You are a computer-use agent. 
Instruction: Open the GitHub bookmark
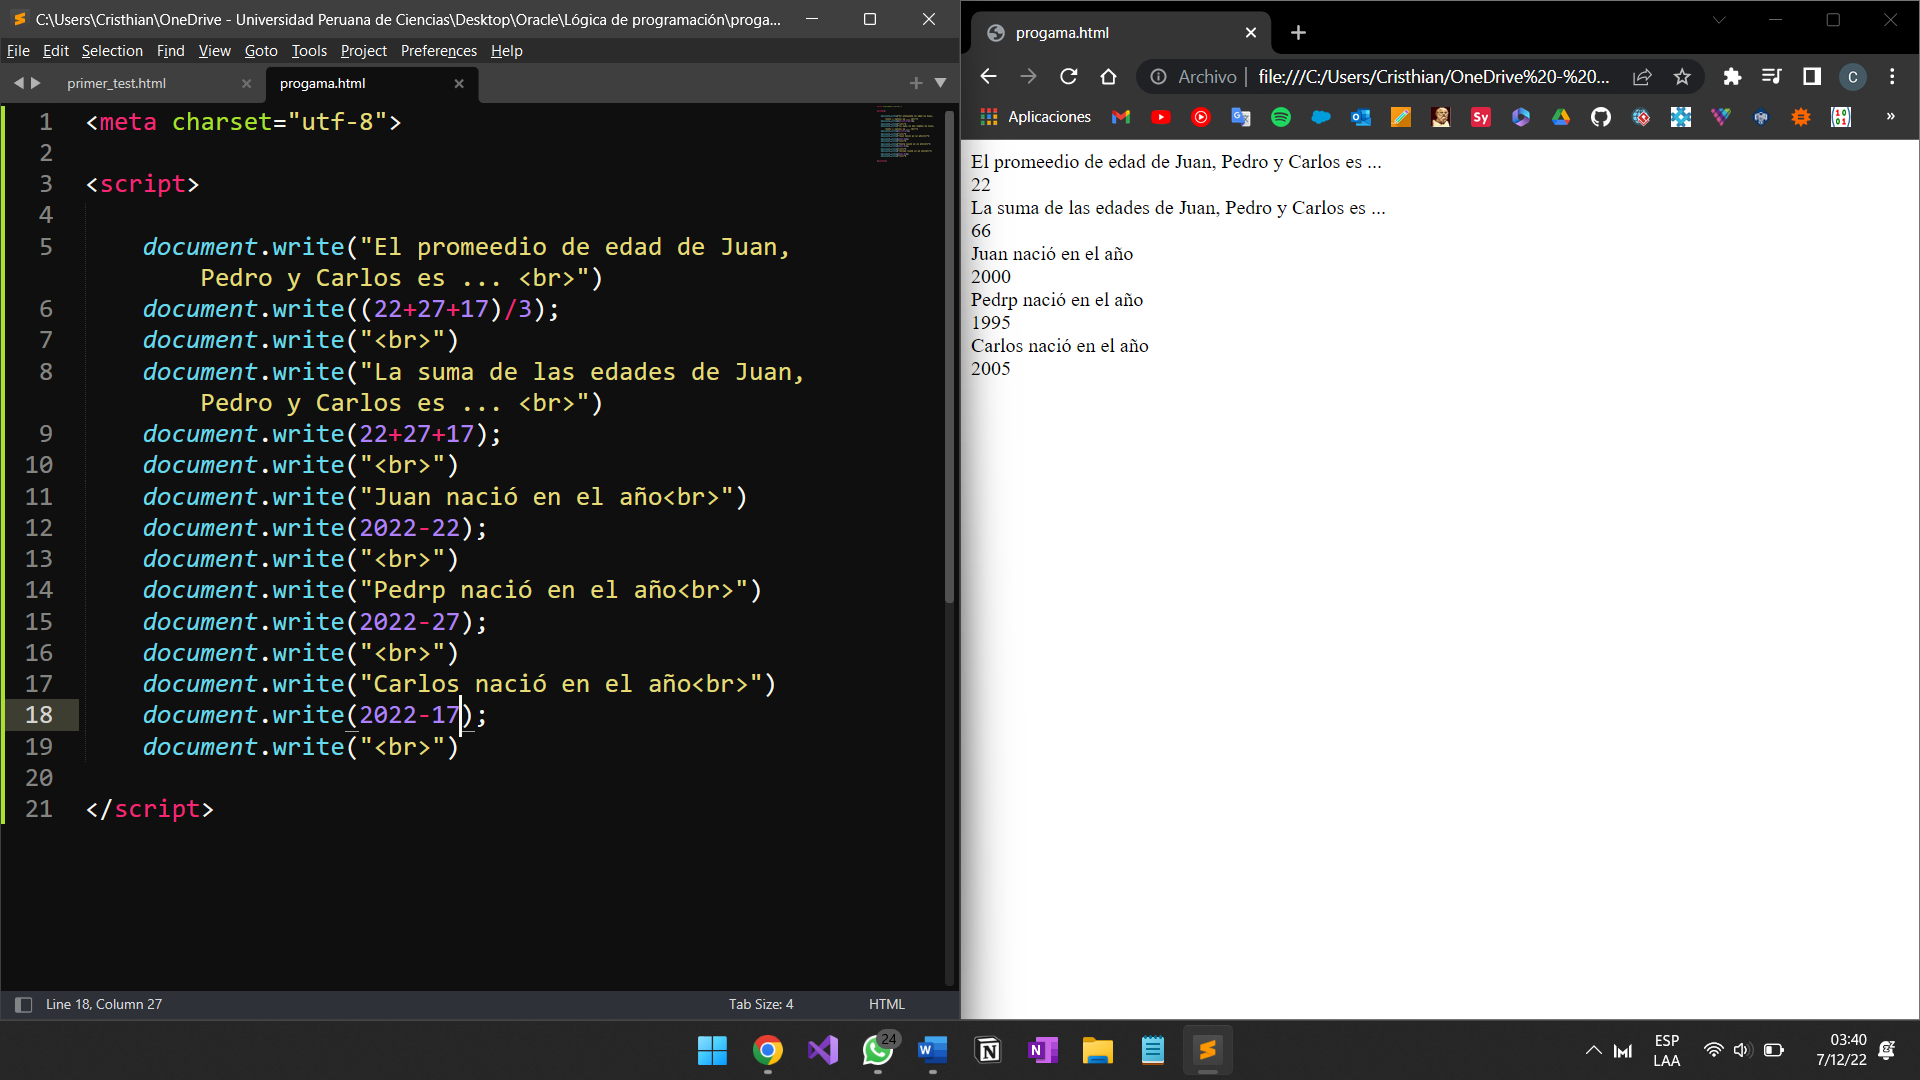1601,117
